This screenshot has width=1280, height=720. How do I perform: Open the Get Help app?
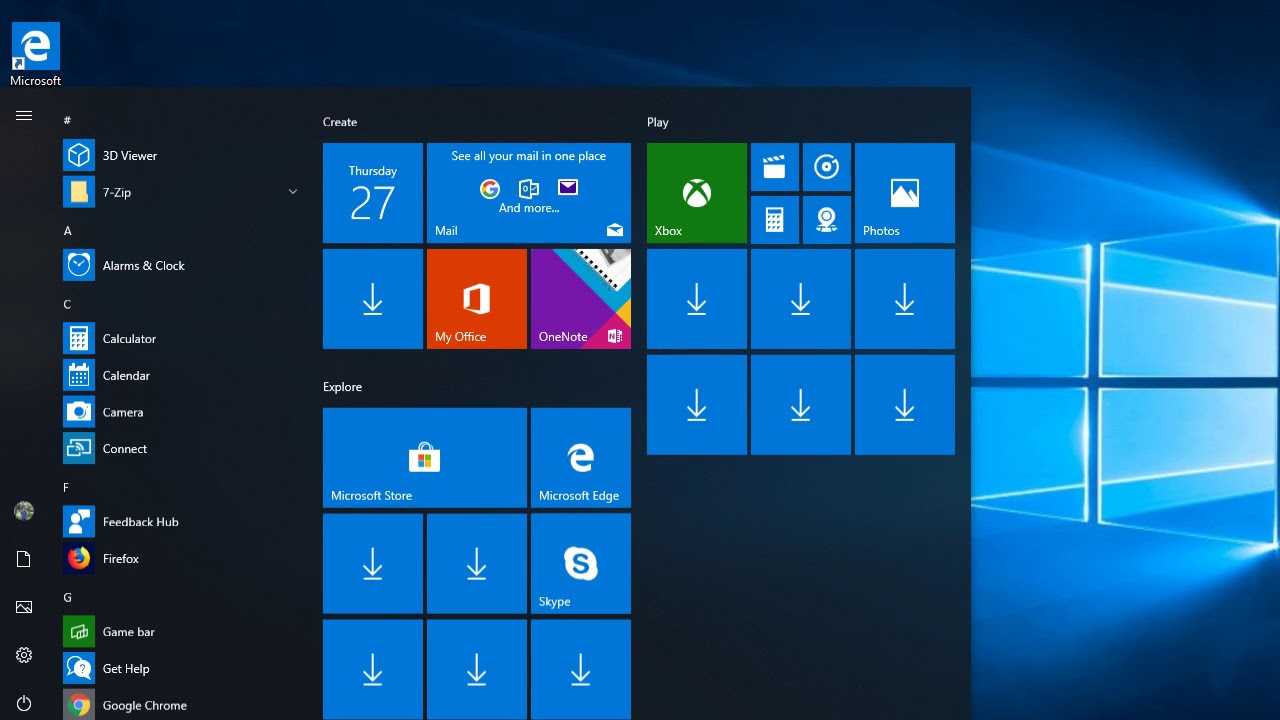click(x=185, y=669)
